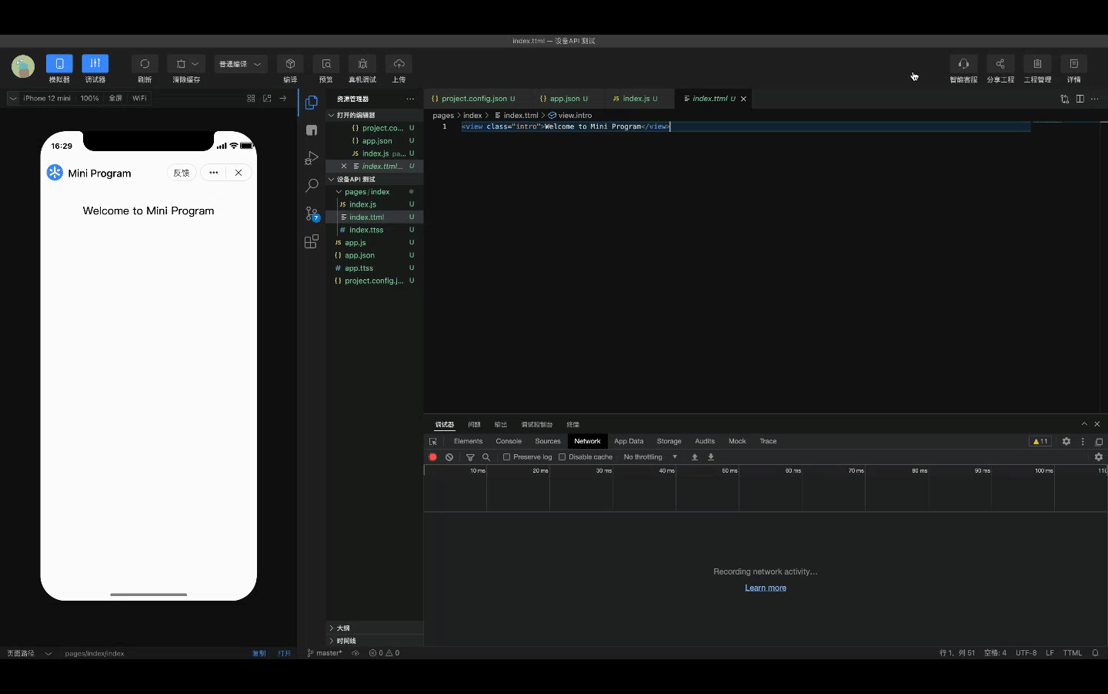The height and width of the screenshot is (694, 1108).
Task: Open extensions icon in activity bar
Action: coord(311,242)
